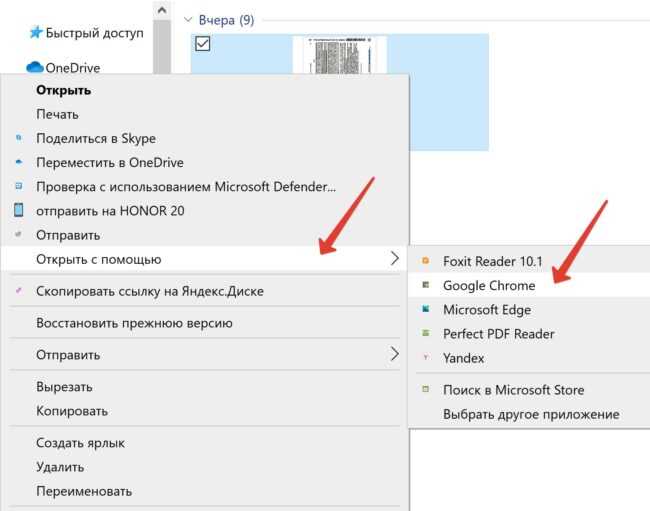The image size is (650, 511).
Task: Choose "Переименовать" from the context menu
Action: [84, 491]
